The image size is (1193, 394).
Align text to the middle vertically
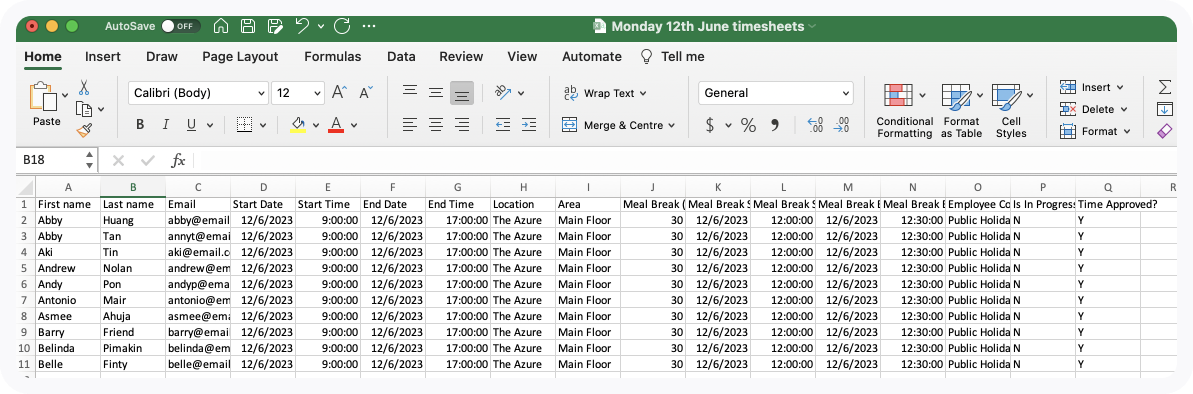coord(436,93)
